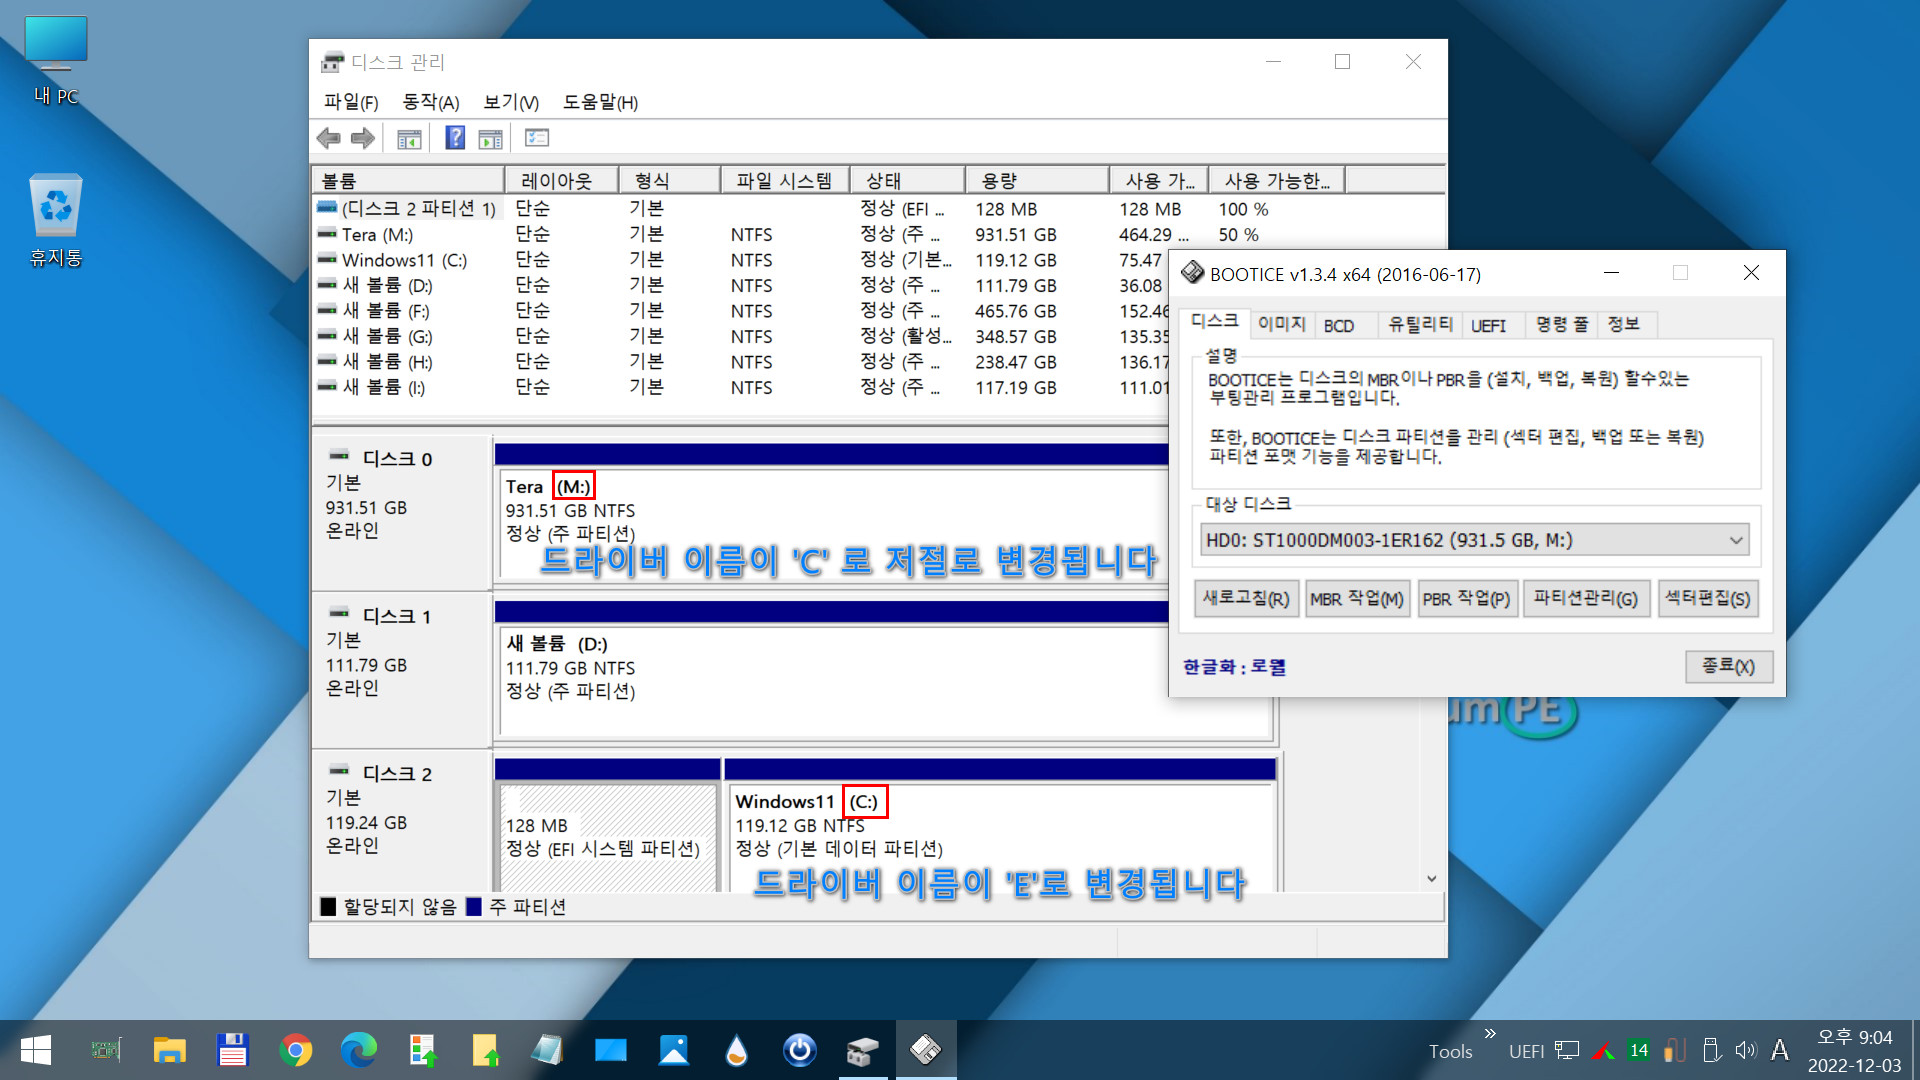
Task: Open the blue Help question mark icon
Action: coord(455,138)
